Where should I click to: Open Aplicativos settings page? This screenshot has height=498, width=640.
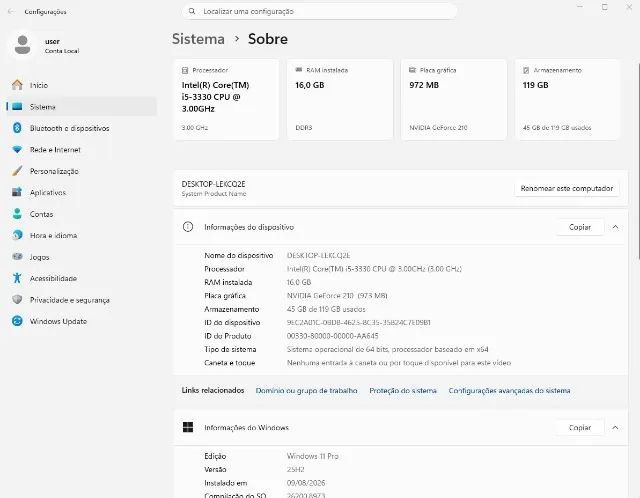click(82, 192)
